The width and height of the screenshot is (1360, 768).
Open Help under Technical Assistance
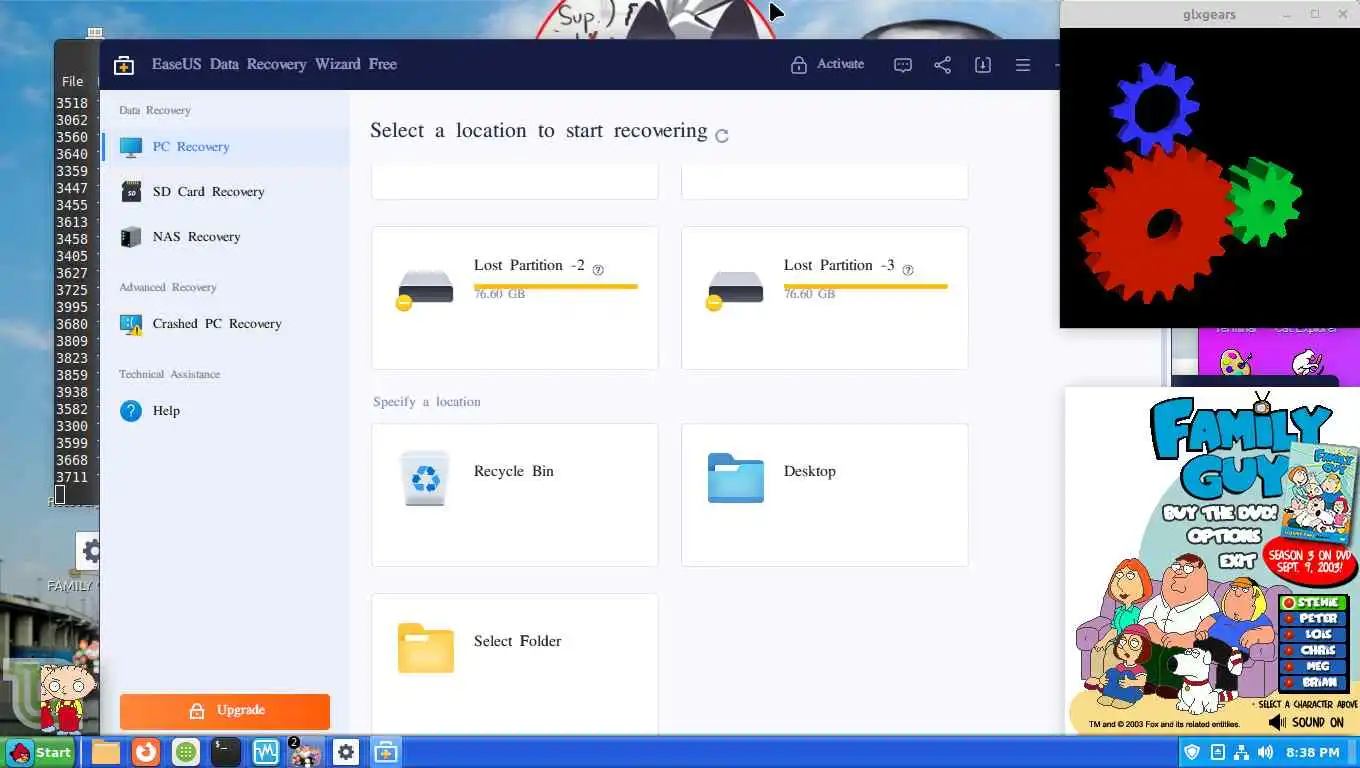(x=226, y=411)
